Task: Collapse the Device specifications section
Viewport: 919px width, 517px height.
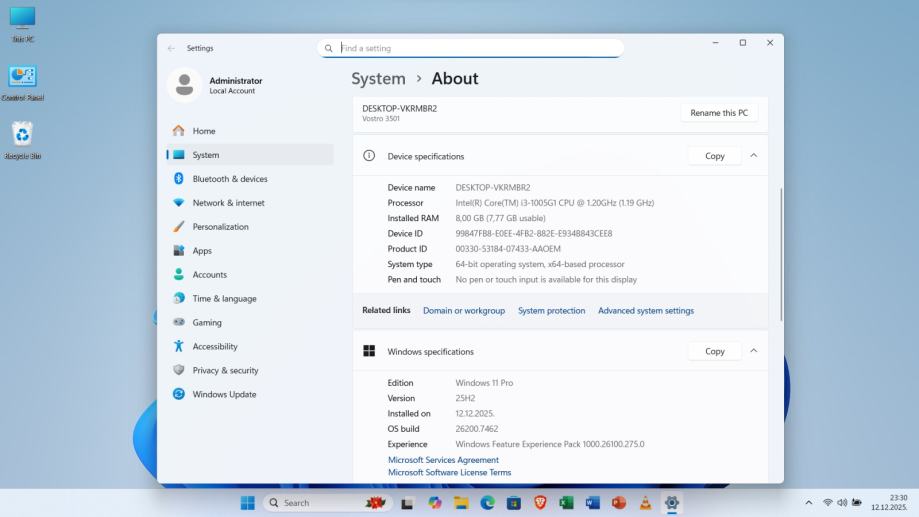Action: point(753,156)
